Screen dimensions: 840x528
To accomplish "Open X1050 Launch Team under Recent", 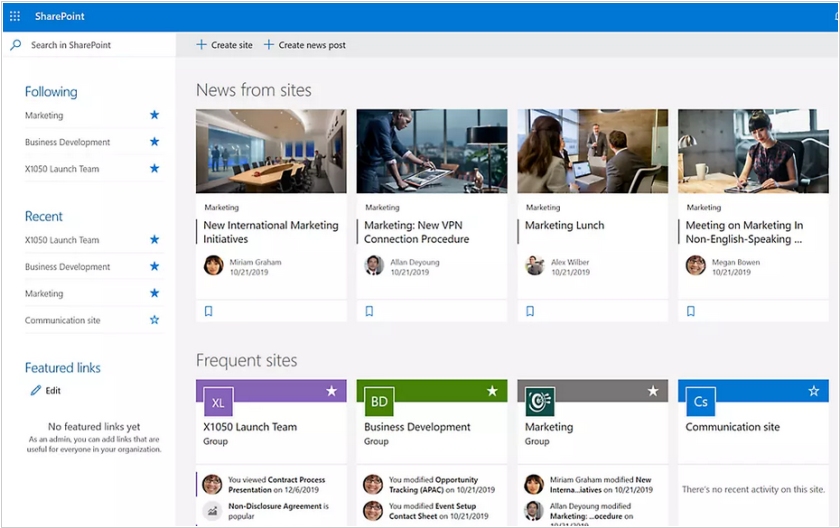I will click(62, 240).
